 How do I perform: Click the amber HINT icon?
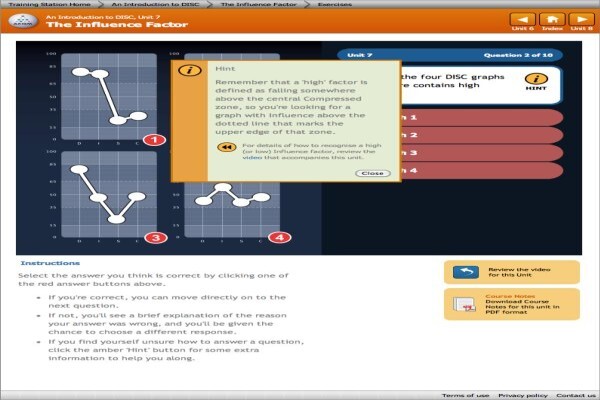coord(536,79)
